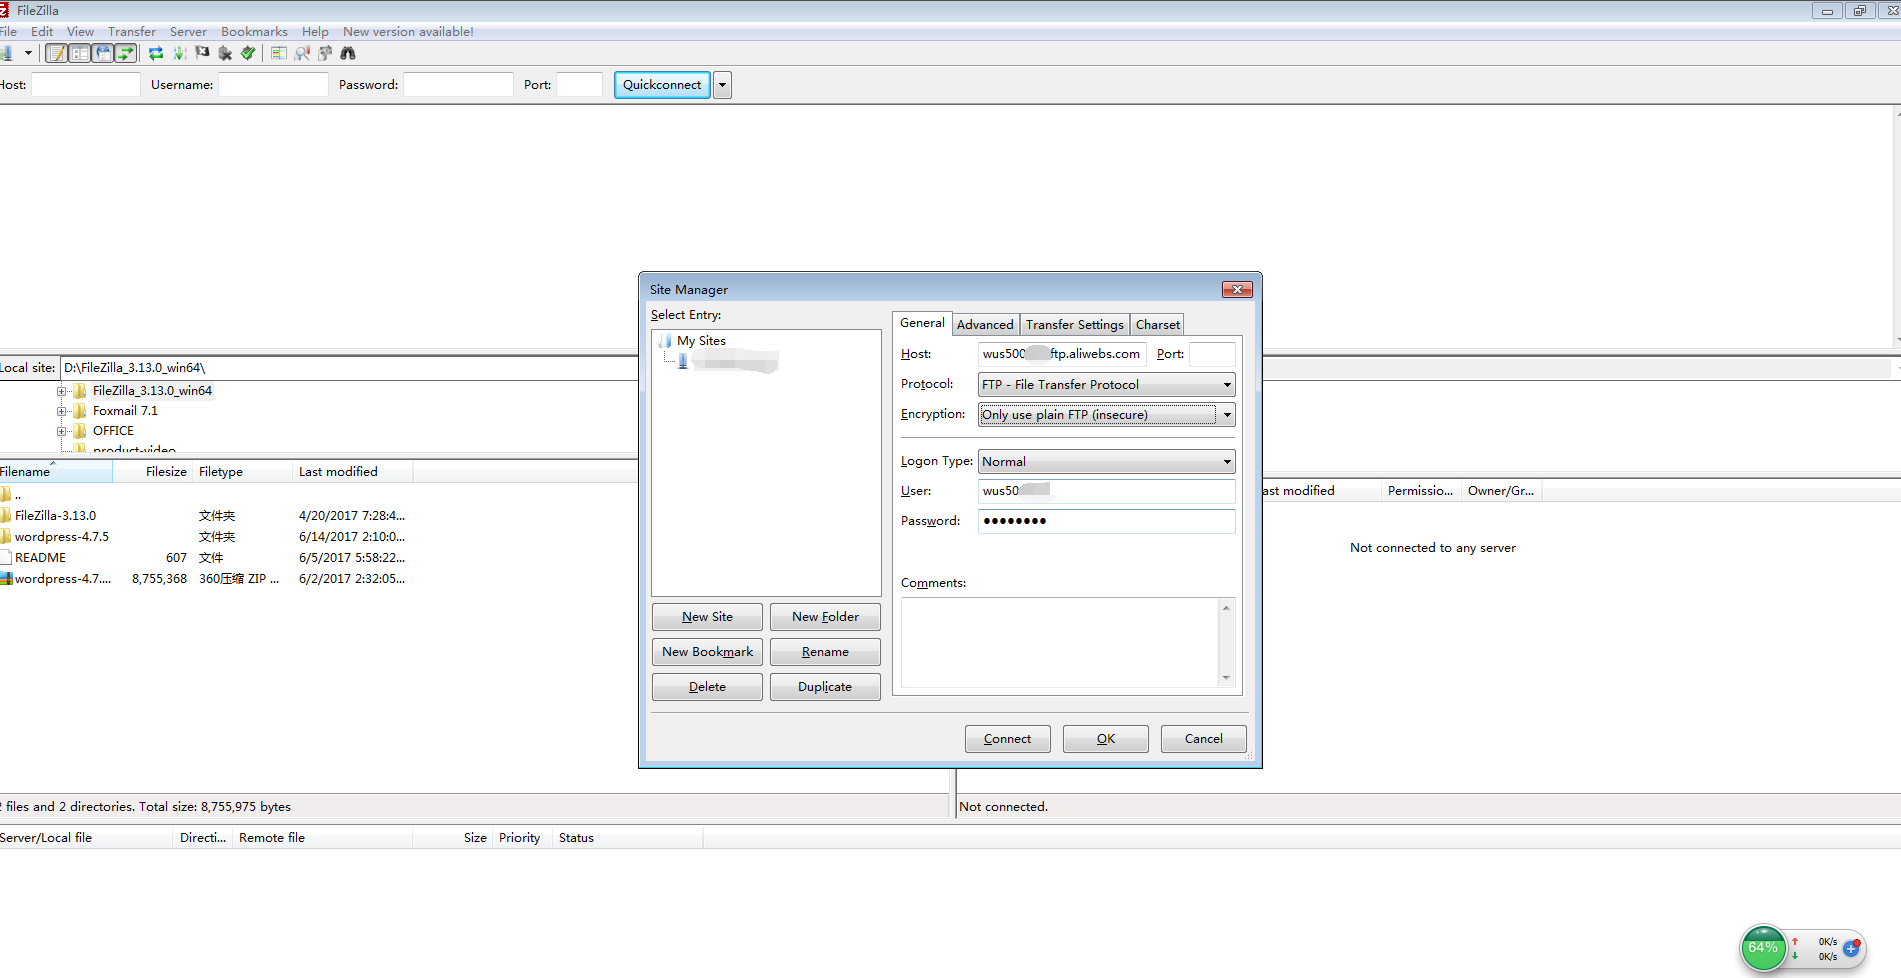Toggle the remote directory tree icon
This screenshot has width=1901, height=978.
point(103,53)
